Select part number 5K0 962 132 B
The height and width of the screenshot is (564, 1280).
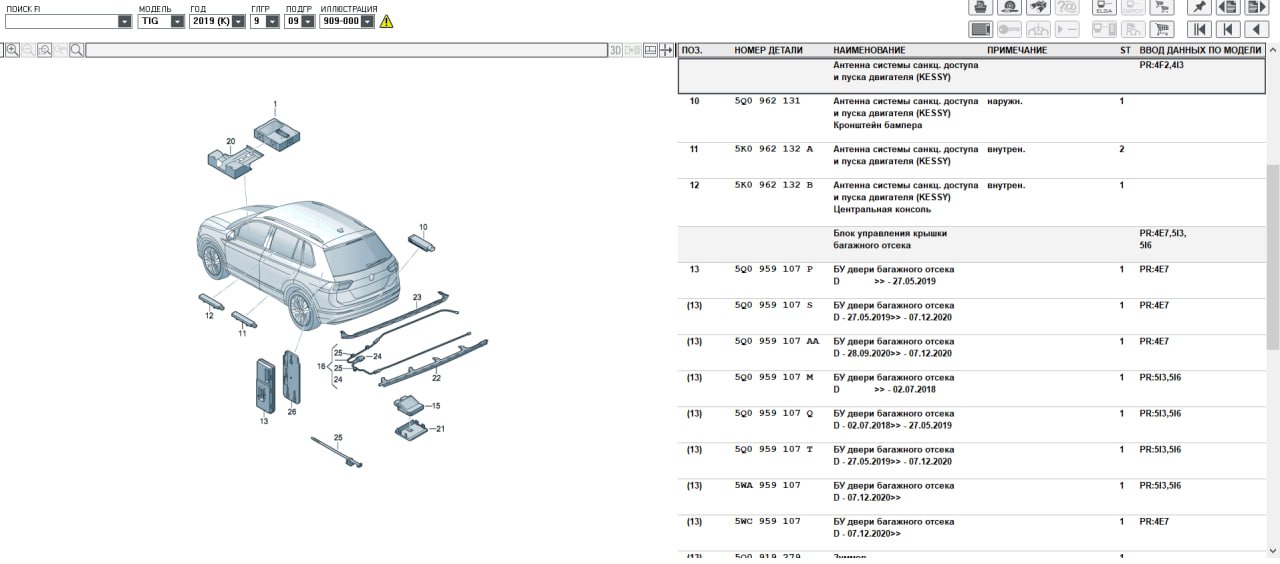click(774, 185)
